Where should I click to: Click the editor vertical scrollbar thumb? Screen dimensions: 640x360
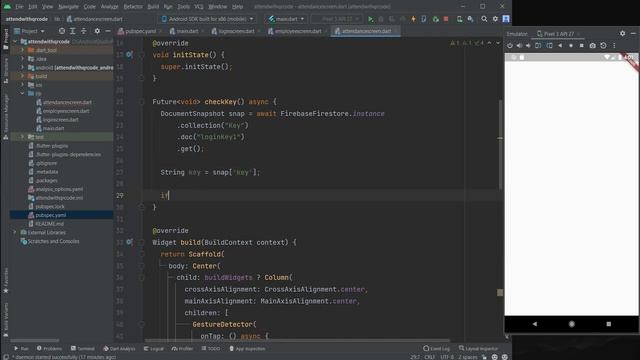500,144
